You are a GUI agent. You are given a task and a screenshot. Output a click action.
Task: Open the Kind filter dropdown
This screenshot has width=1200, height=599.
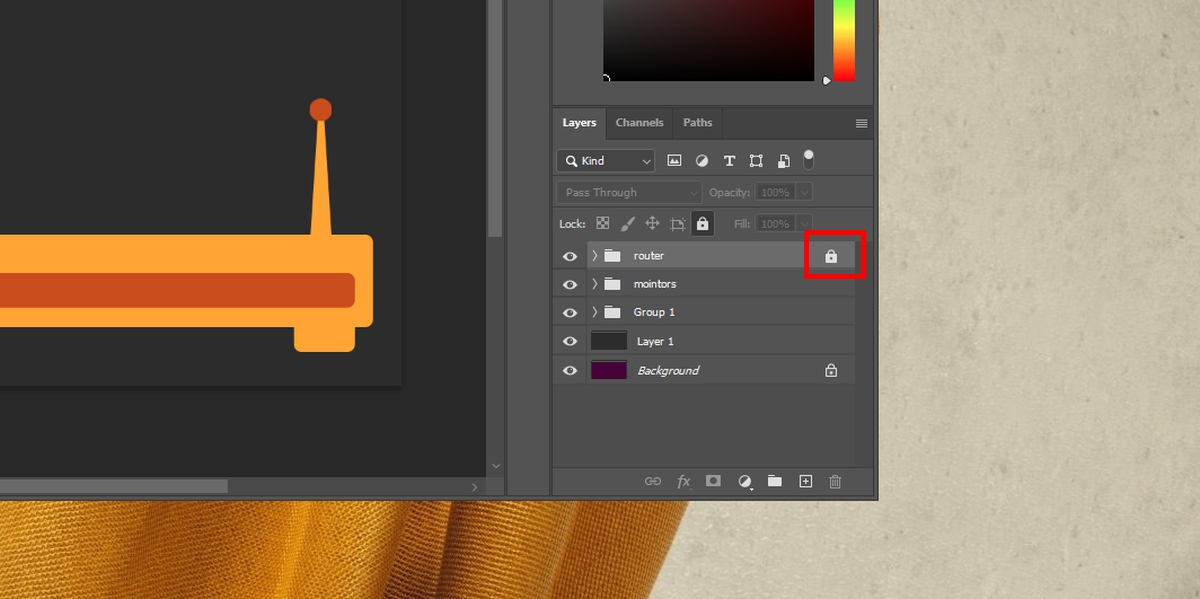click(605, 161)
